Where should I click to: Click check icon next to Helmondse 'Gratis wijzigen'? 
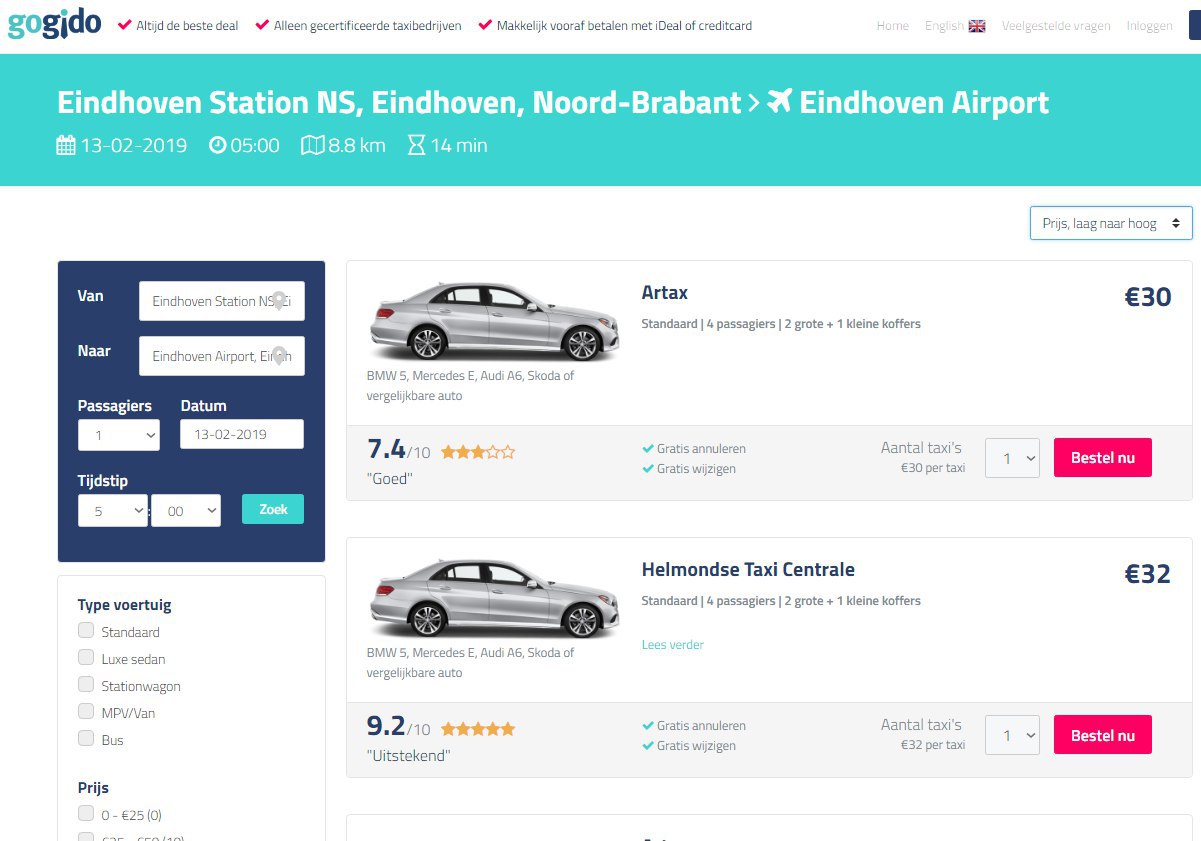(x=648, y=746)
